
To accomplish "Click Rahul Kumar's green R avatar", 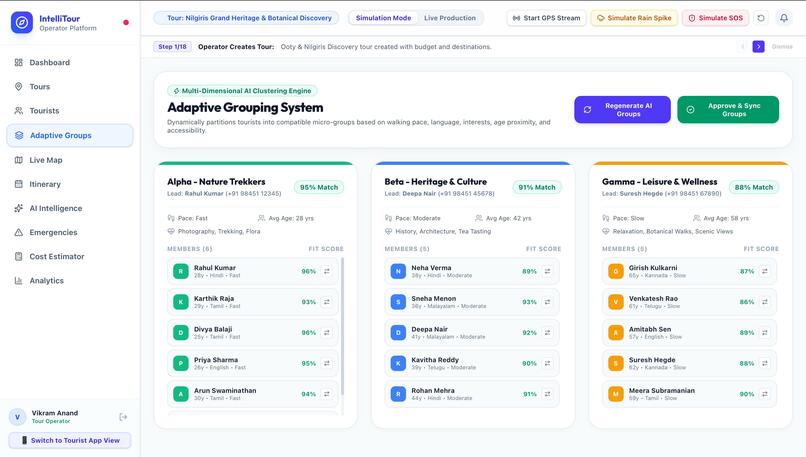I will point(180,271).
